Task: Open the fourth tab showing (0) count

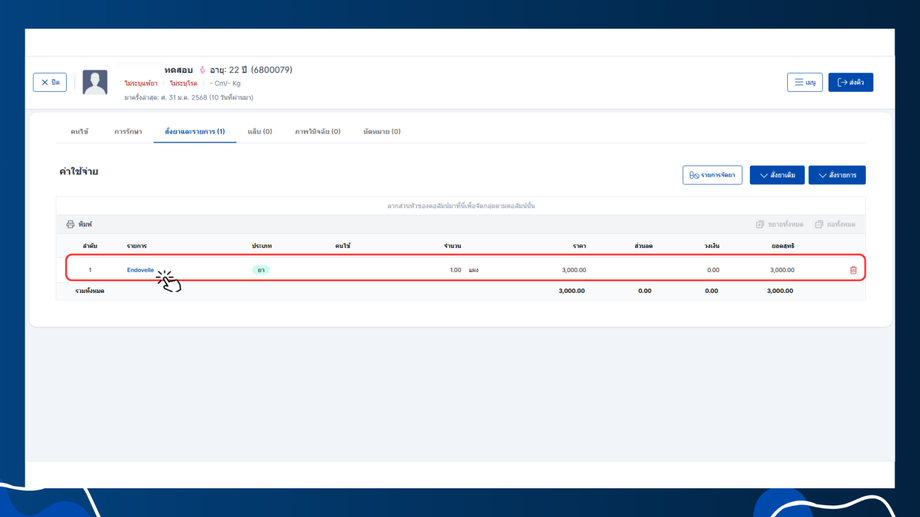Action: tap(260, 131)
